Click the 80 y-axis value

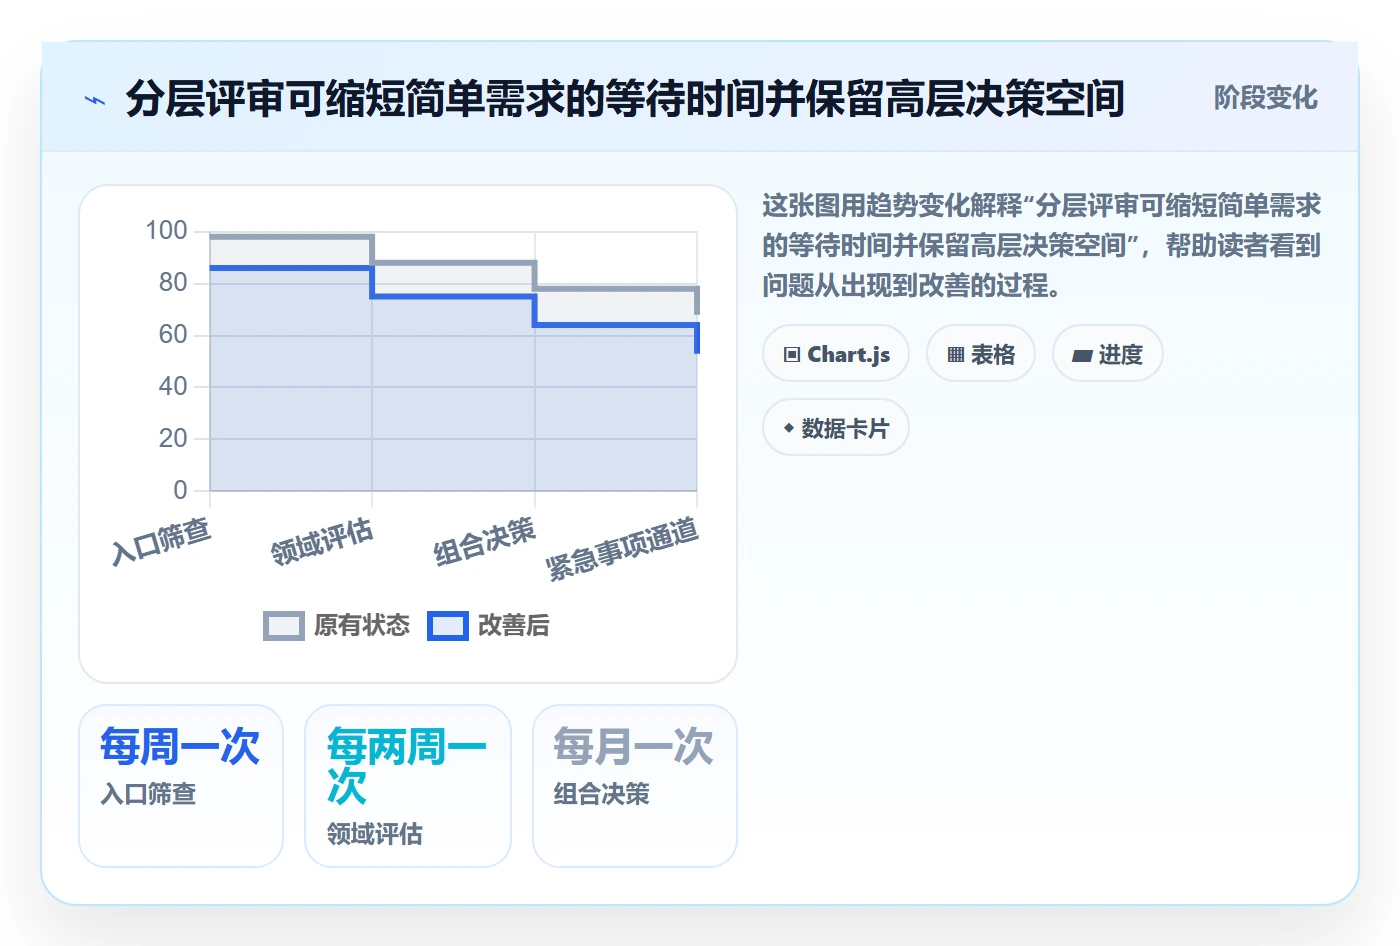point(173,283)
